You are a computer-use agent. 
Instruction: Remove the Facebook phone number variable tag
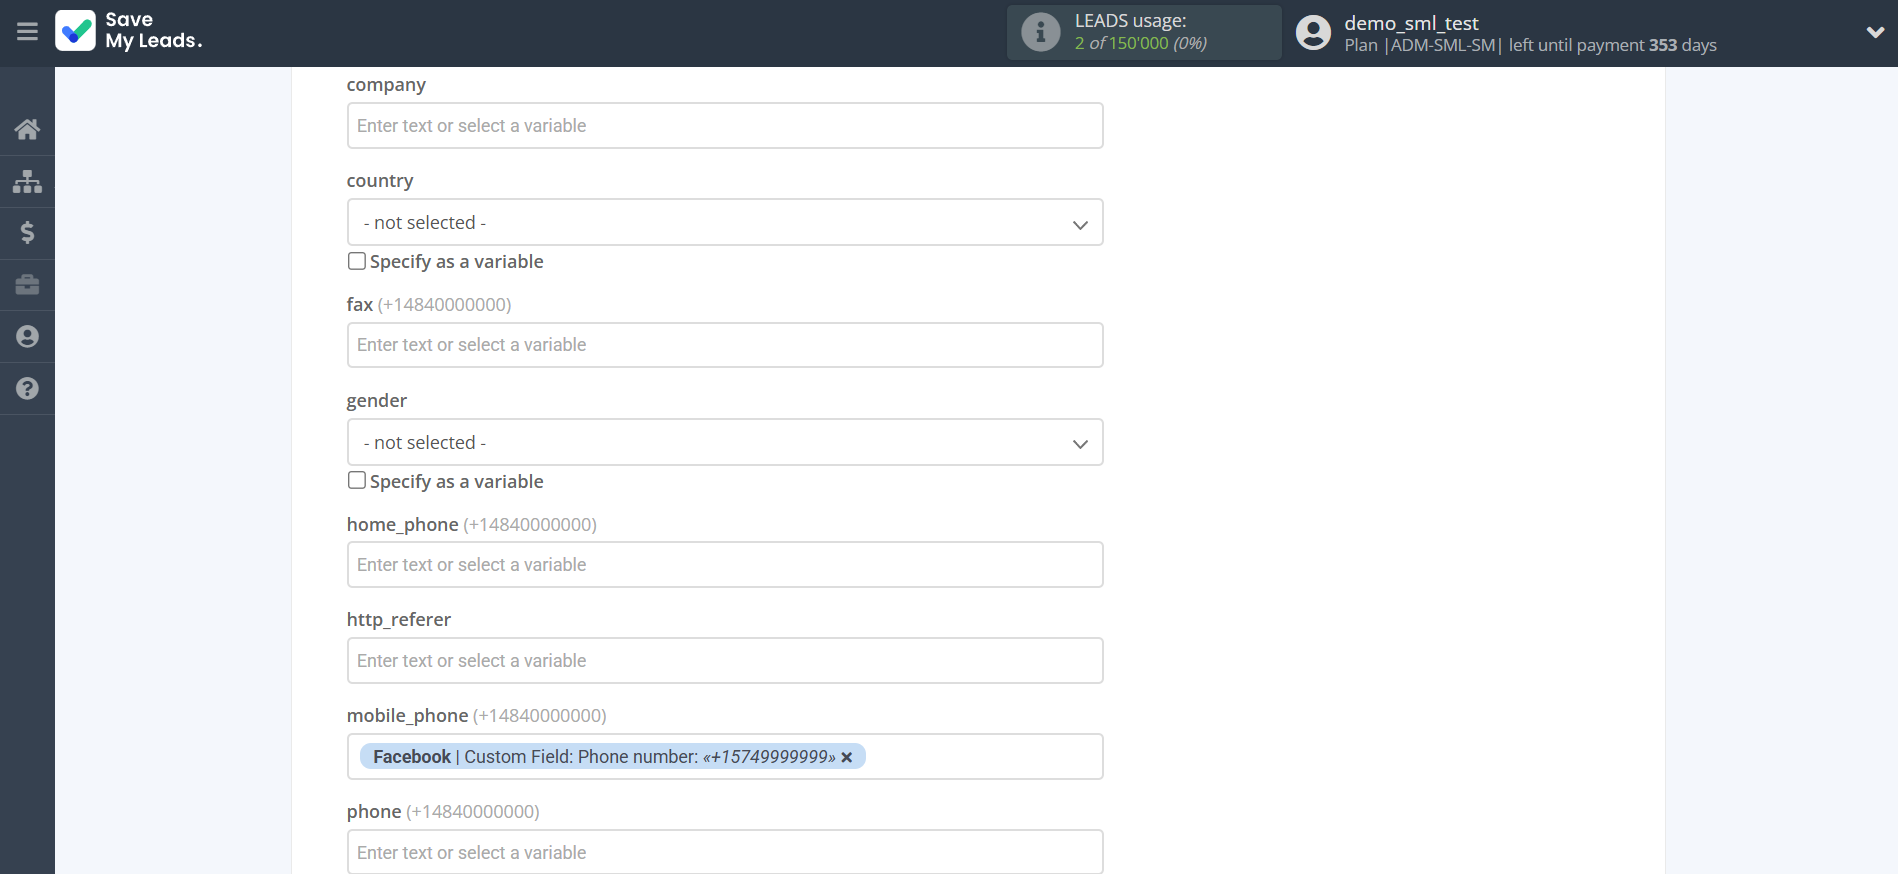(x=847, y=758)
